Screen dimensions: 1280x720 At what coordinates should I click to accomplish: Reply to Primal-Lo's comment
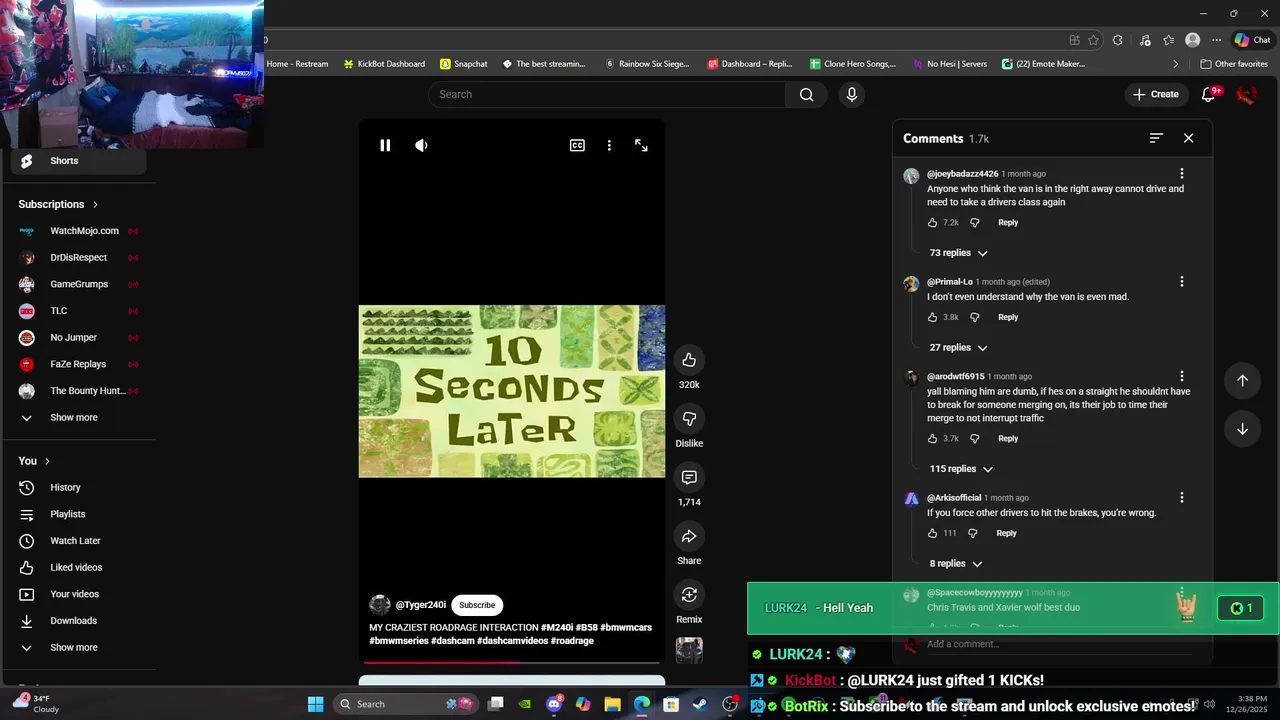(1008, 317)
